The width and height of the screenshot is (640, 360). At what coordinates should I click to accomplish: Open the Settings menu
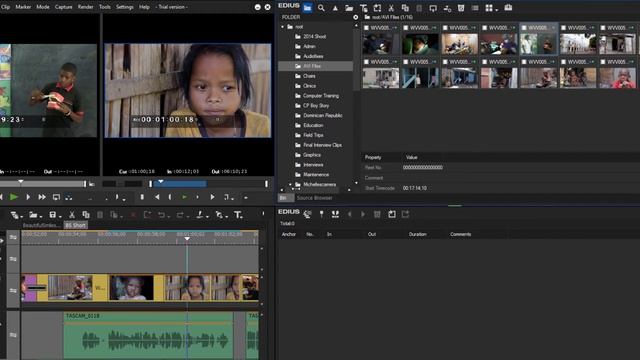tap(124, 7)
